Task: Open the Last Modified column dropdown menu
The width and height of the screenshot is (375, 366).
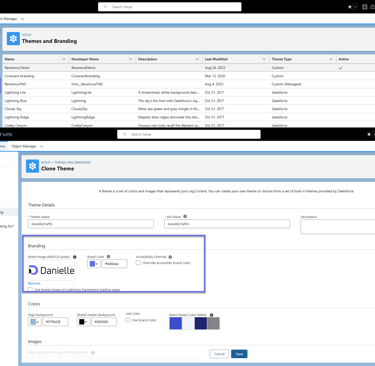Action: pos(264,59)
